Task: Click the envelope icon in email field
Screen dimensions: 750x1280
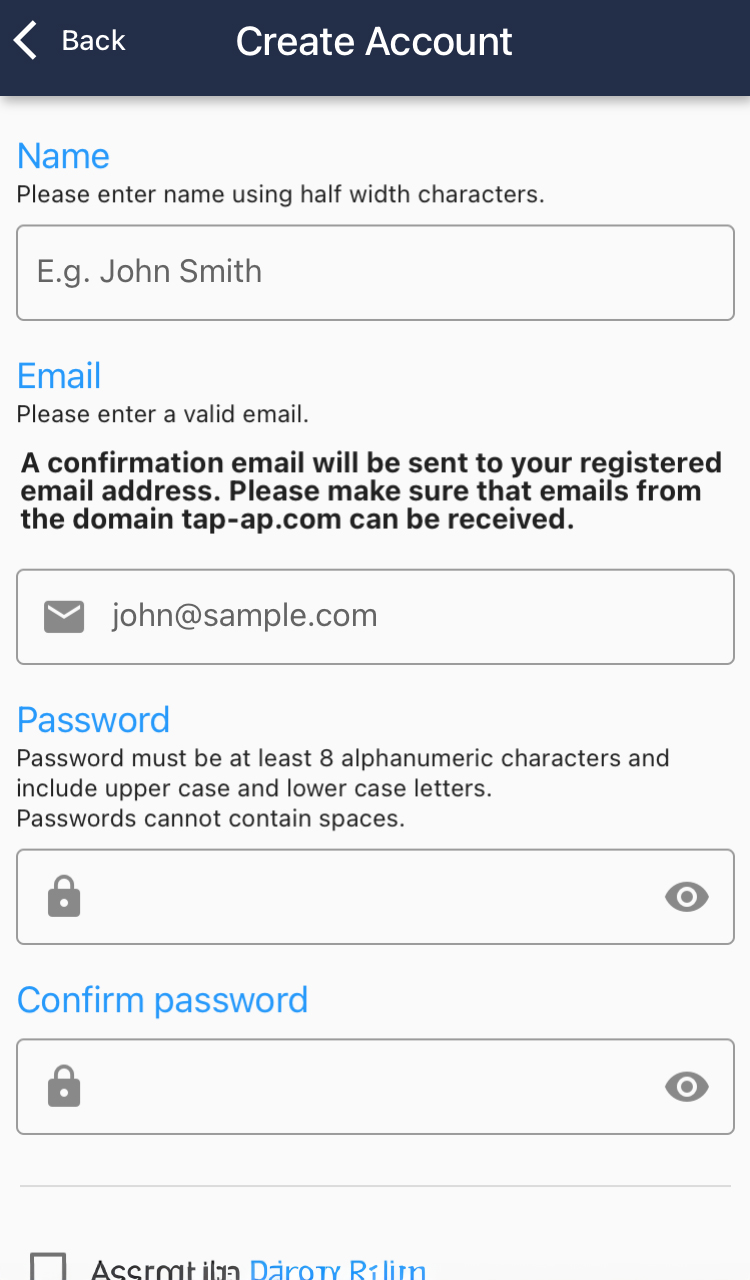Action: [x=64, y=617]
